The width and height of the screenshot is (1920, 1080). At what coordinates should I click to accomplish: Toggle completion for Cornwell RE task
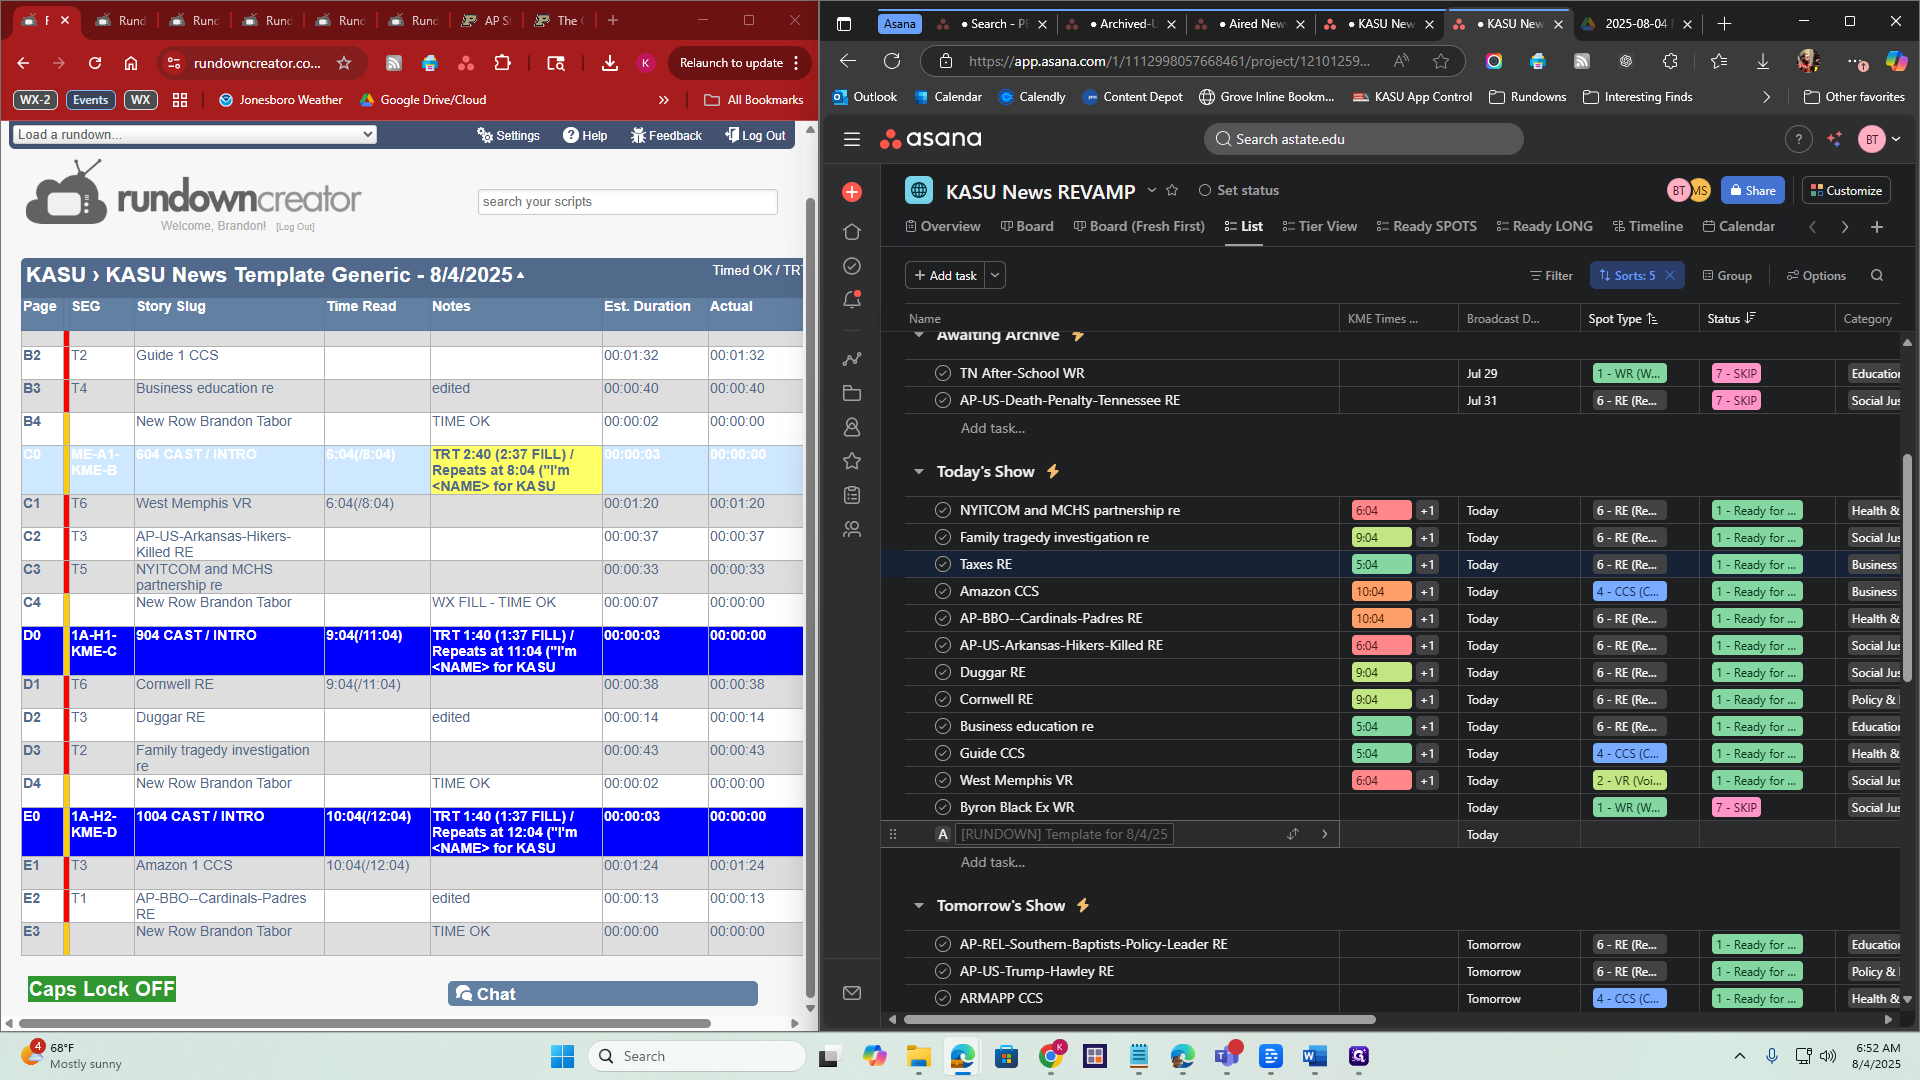(x=942, y=700)
